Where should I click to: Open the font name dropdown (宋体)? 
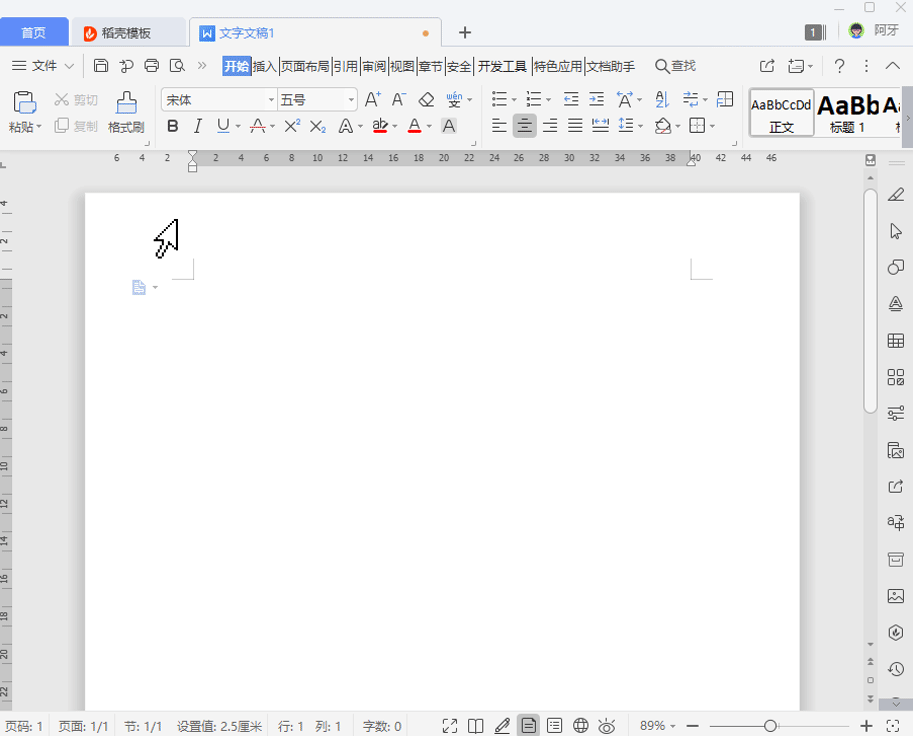(220, 100)
